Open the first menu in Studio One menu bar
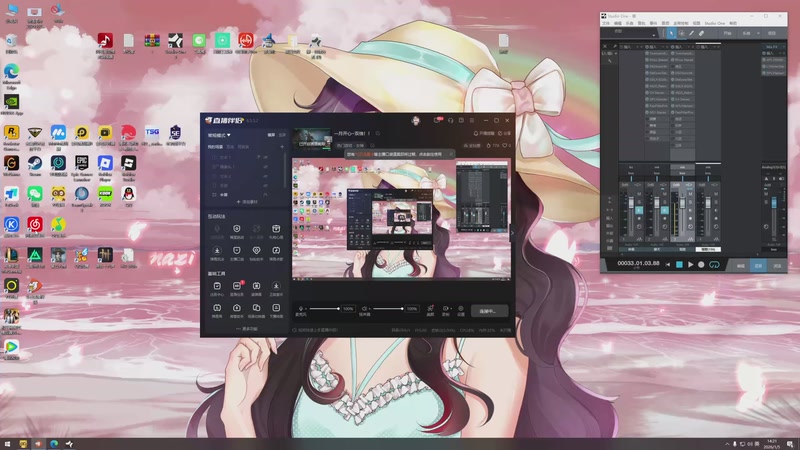 606,23
